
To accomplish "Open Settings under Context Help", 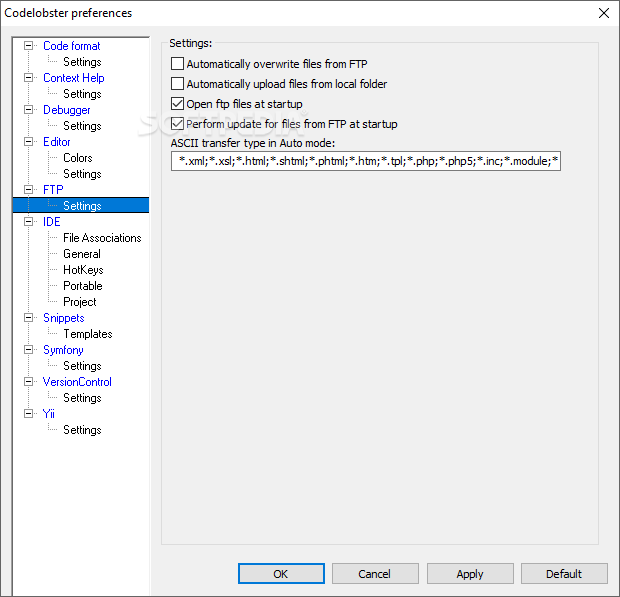I will click(x=82, y=94).
